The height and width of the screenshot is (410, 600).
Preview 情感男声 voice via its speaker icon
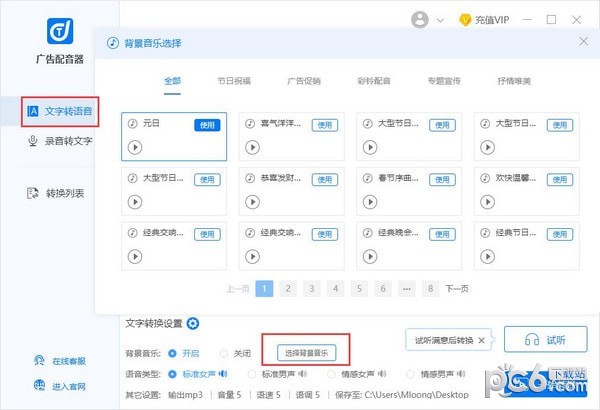tap(461, 374)
